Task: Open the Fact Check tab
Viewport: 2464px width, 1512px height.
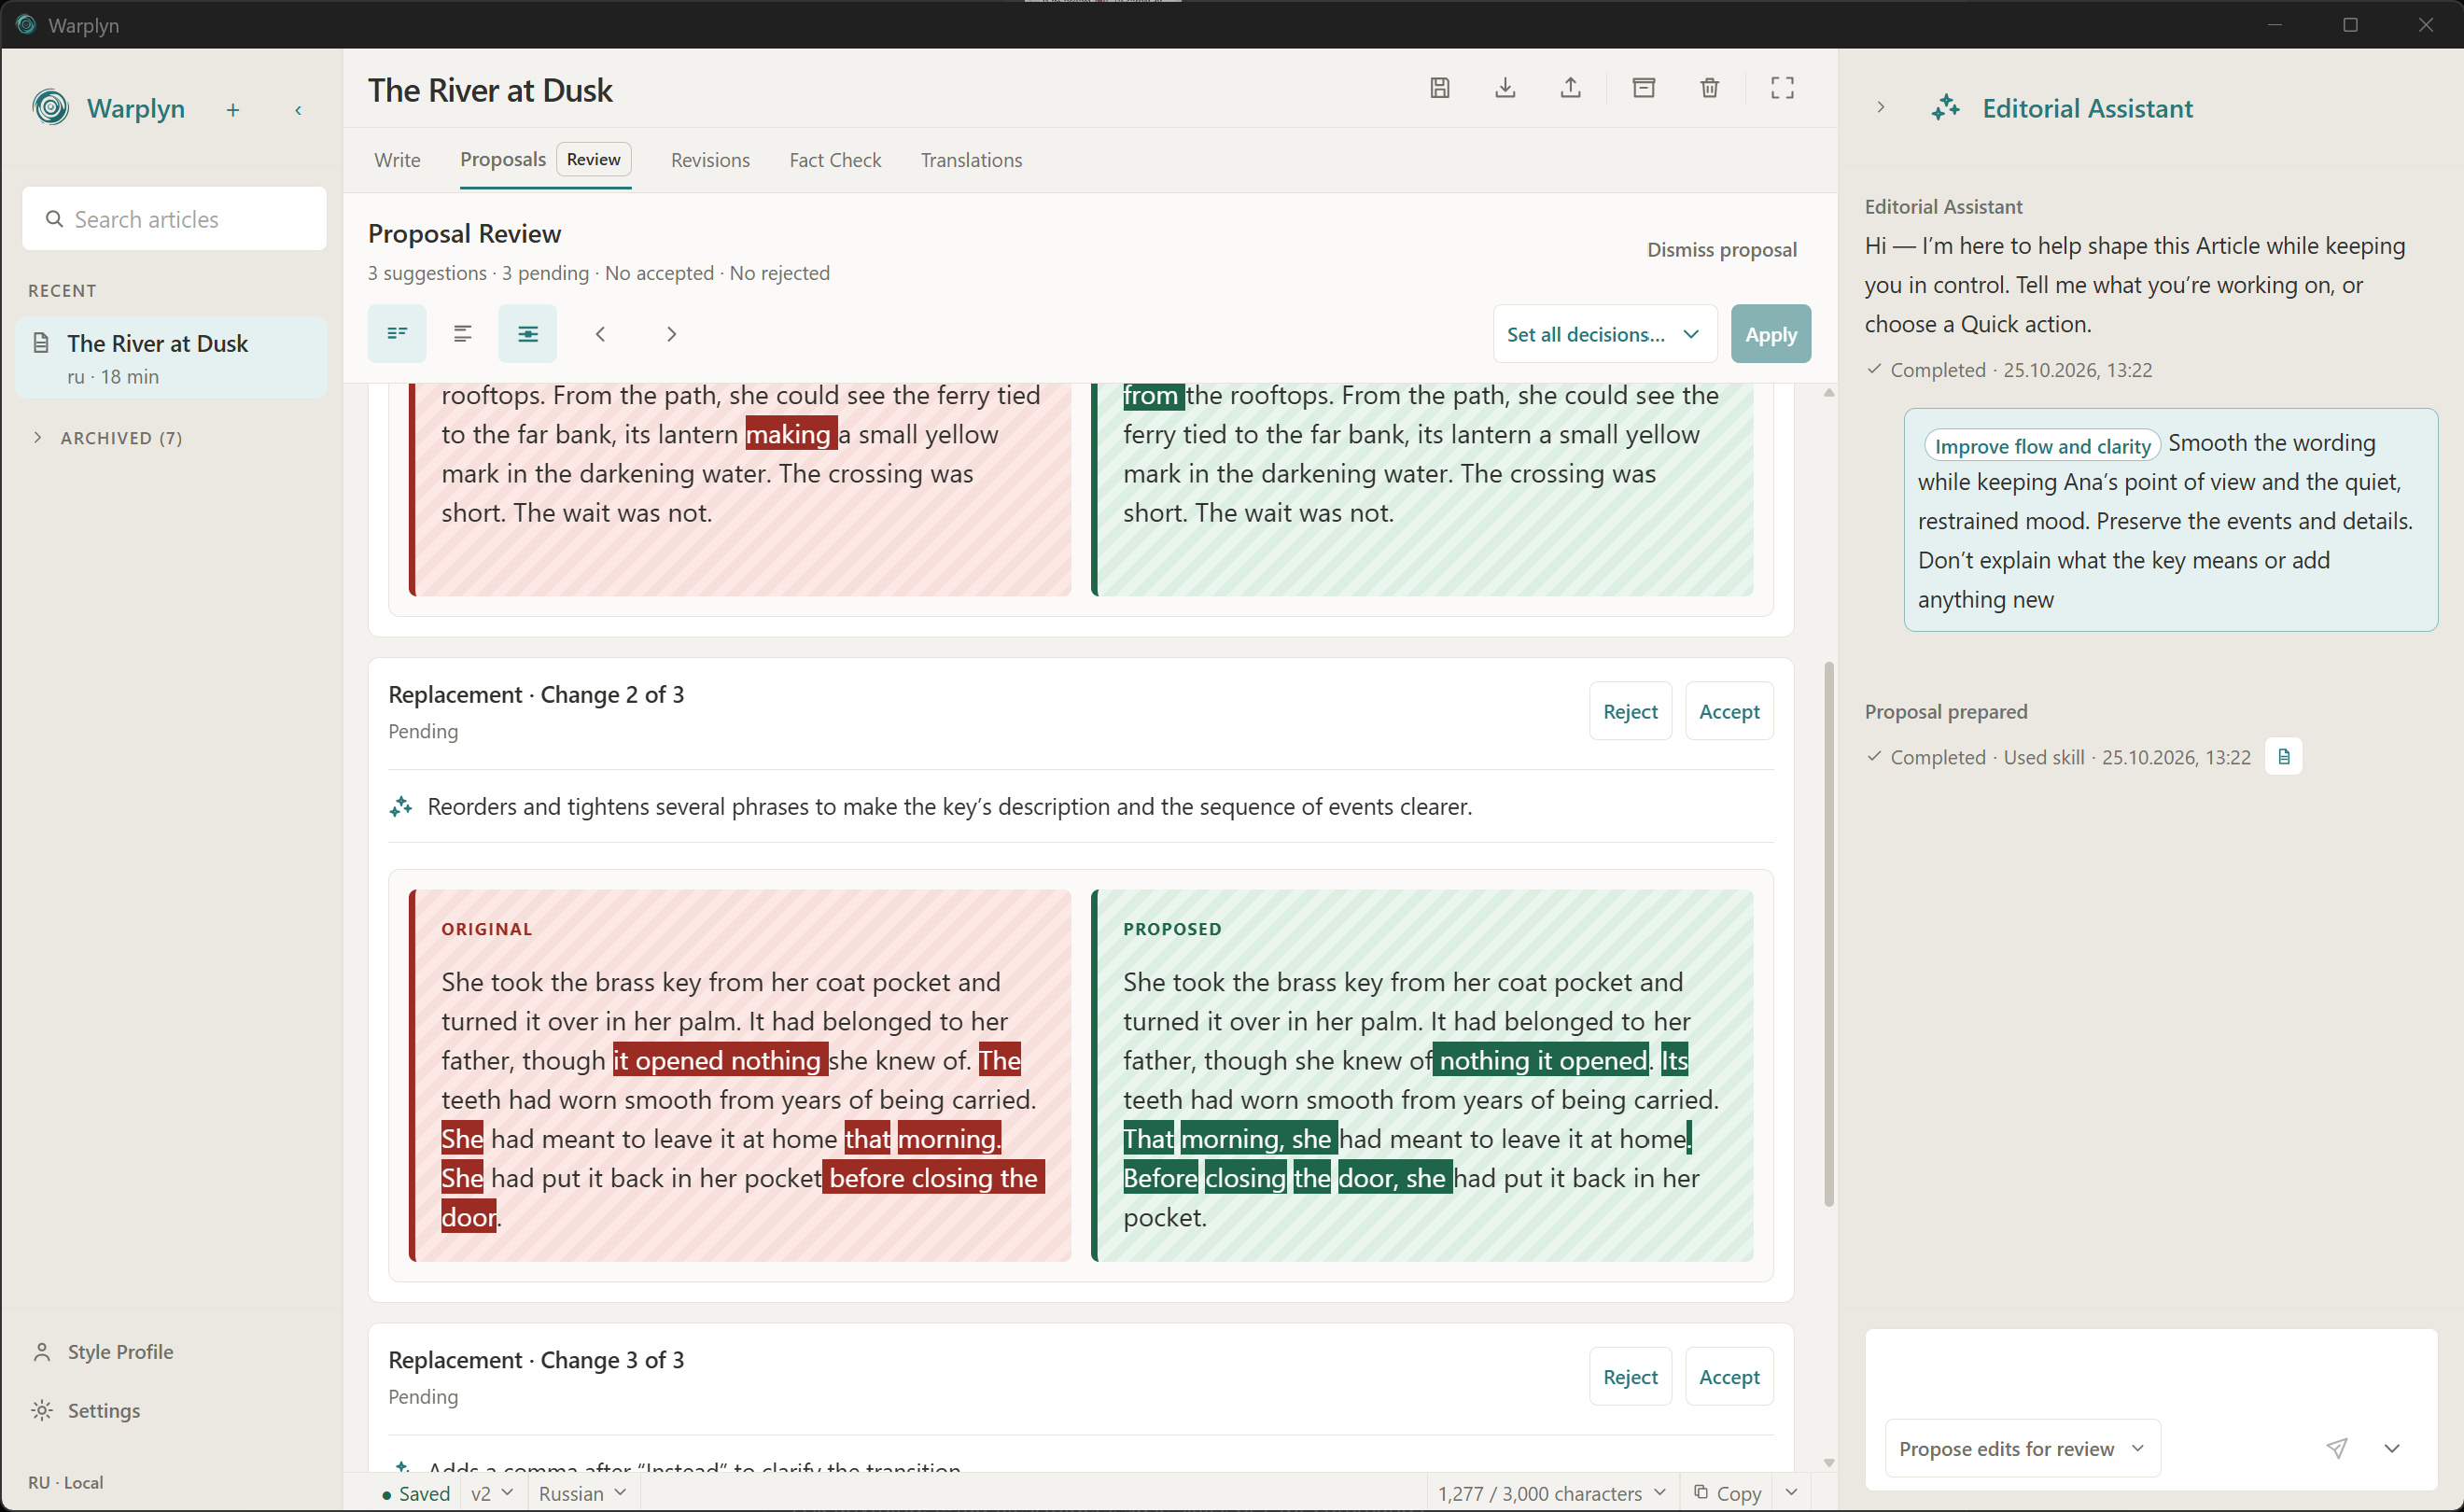Action: (x=835, y=160)
